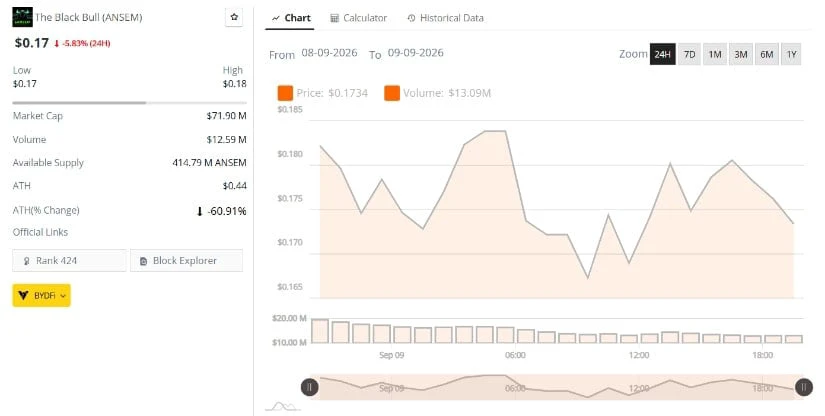Image resolution: width=825 pixels, height=416 pixels.
Task: Open the BYDFi exchange dropdown
Action: tap(42, 296)
